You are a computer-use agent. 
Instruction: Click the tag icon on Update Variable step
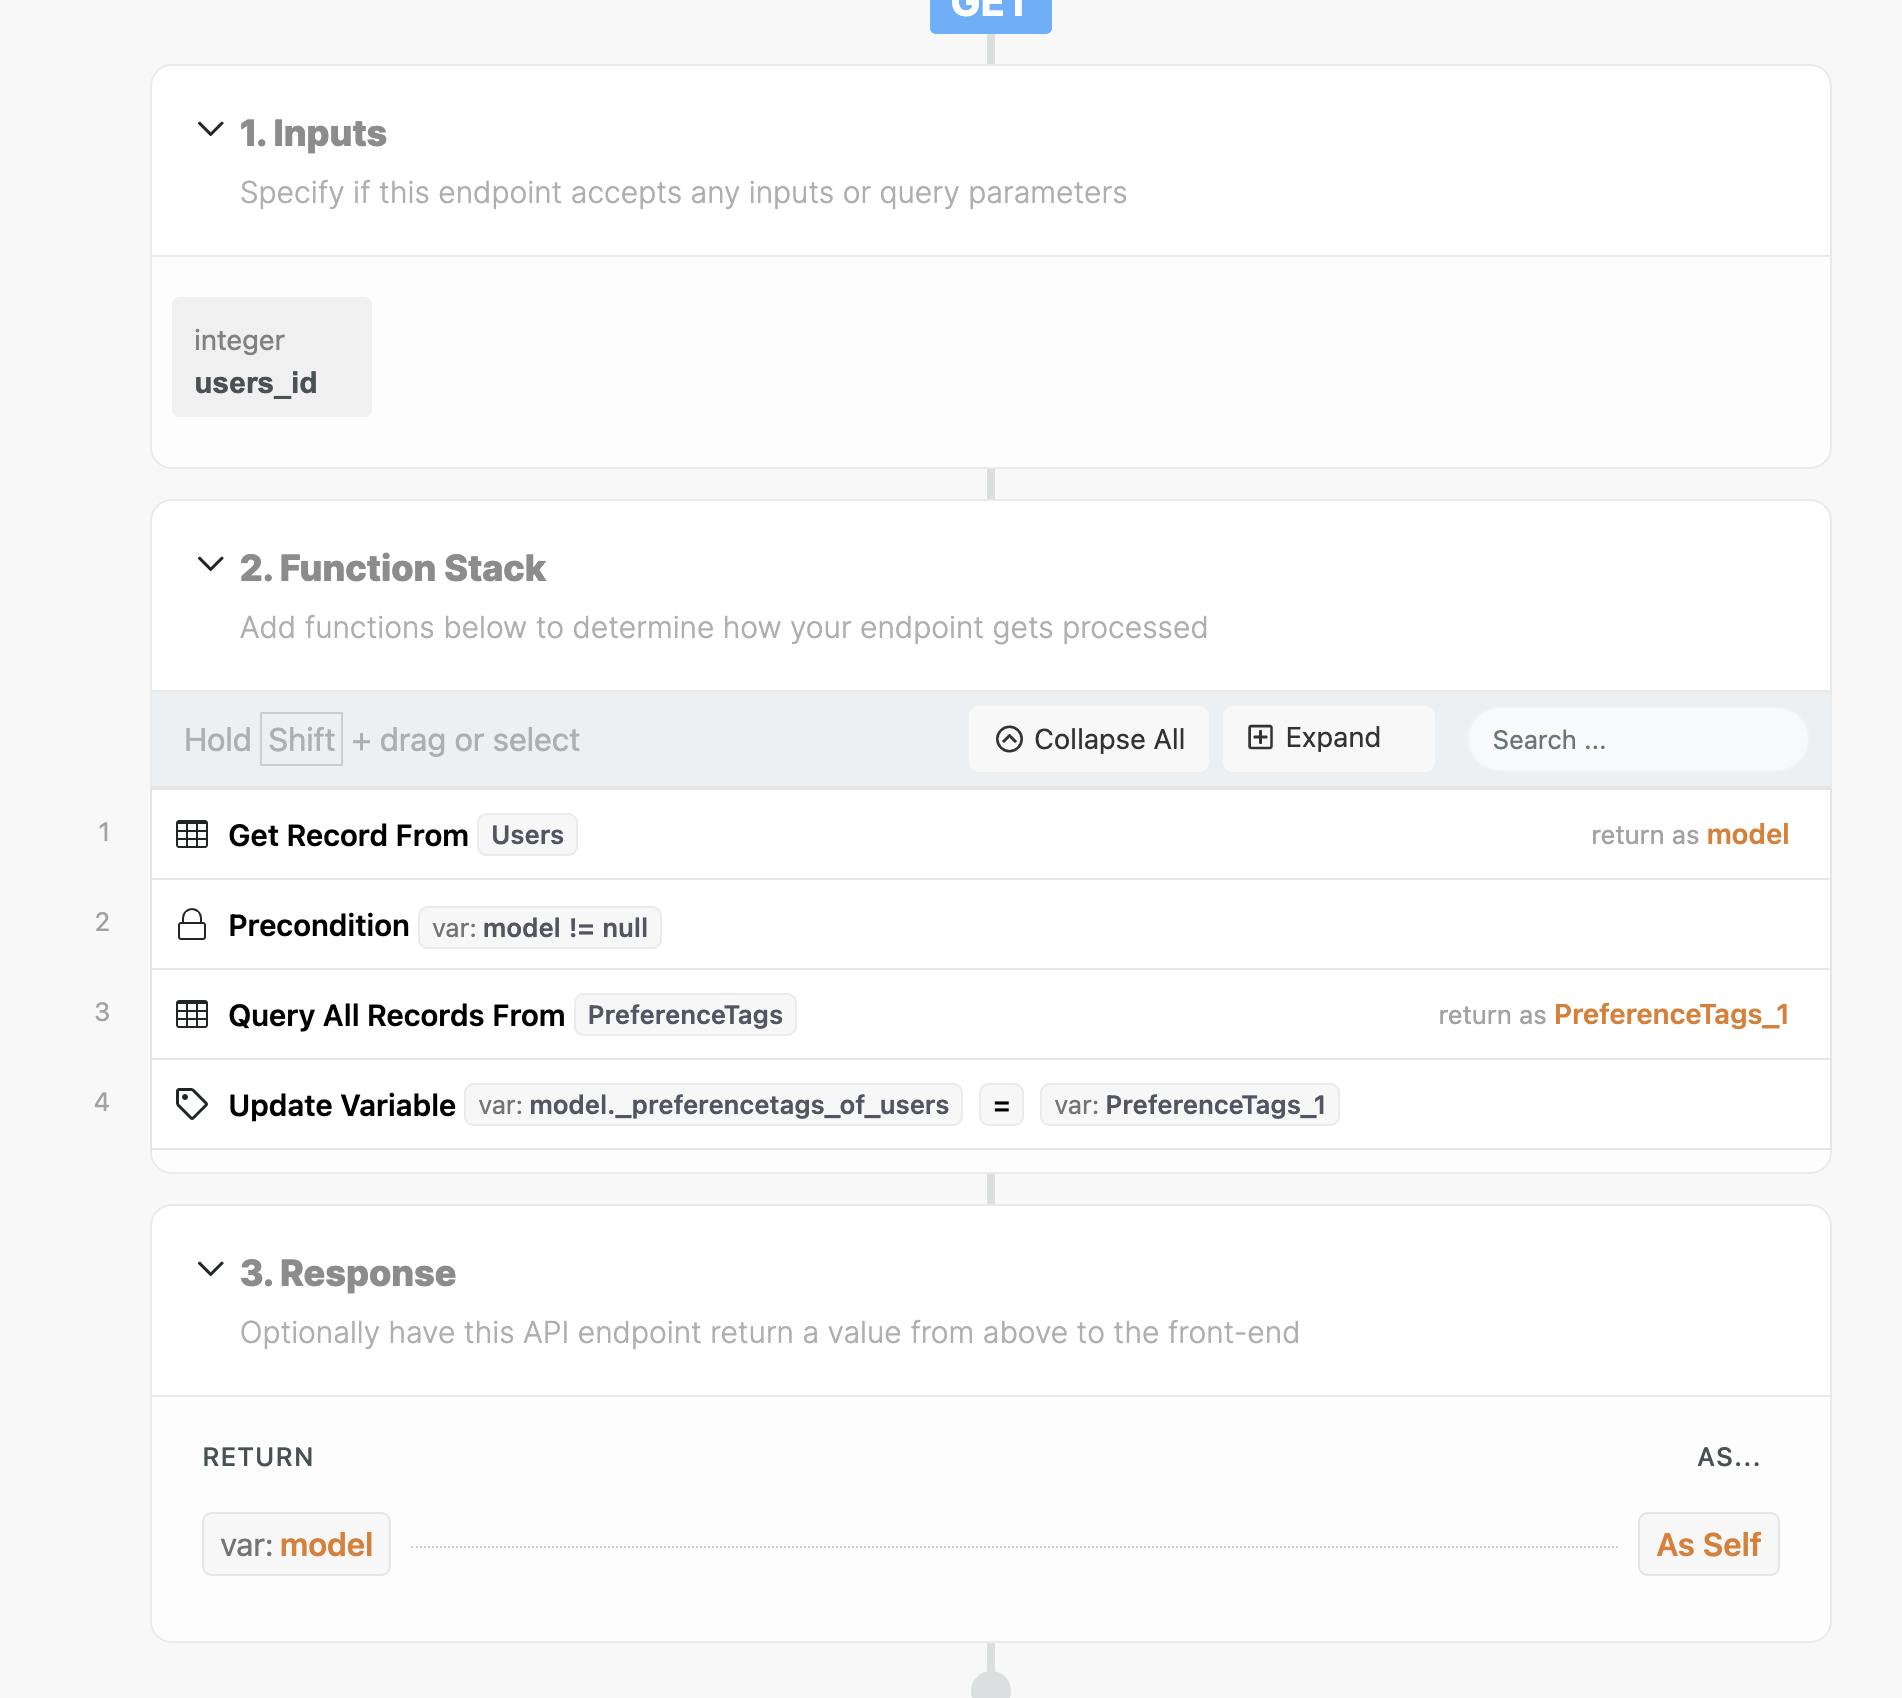click(192, 1104)
